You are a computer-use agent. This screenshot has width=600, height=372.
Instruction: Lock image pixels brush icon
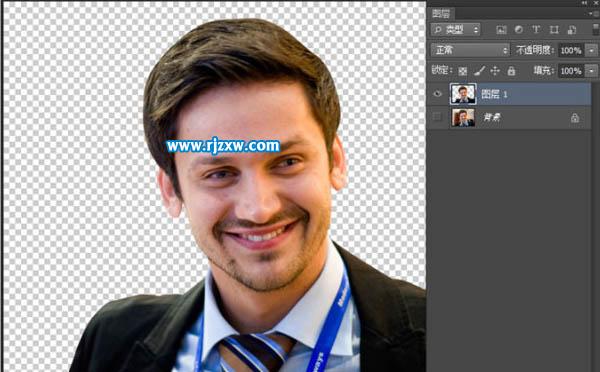(479, 71)
